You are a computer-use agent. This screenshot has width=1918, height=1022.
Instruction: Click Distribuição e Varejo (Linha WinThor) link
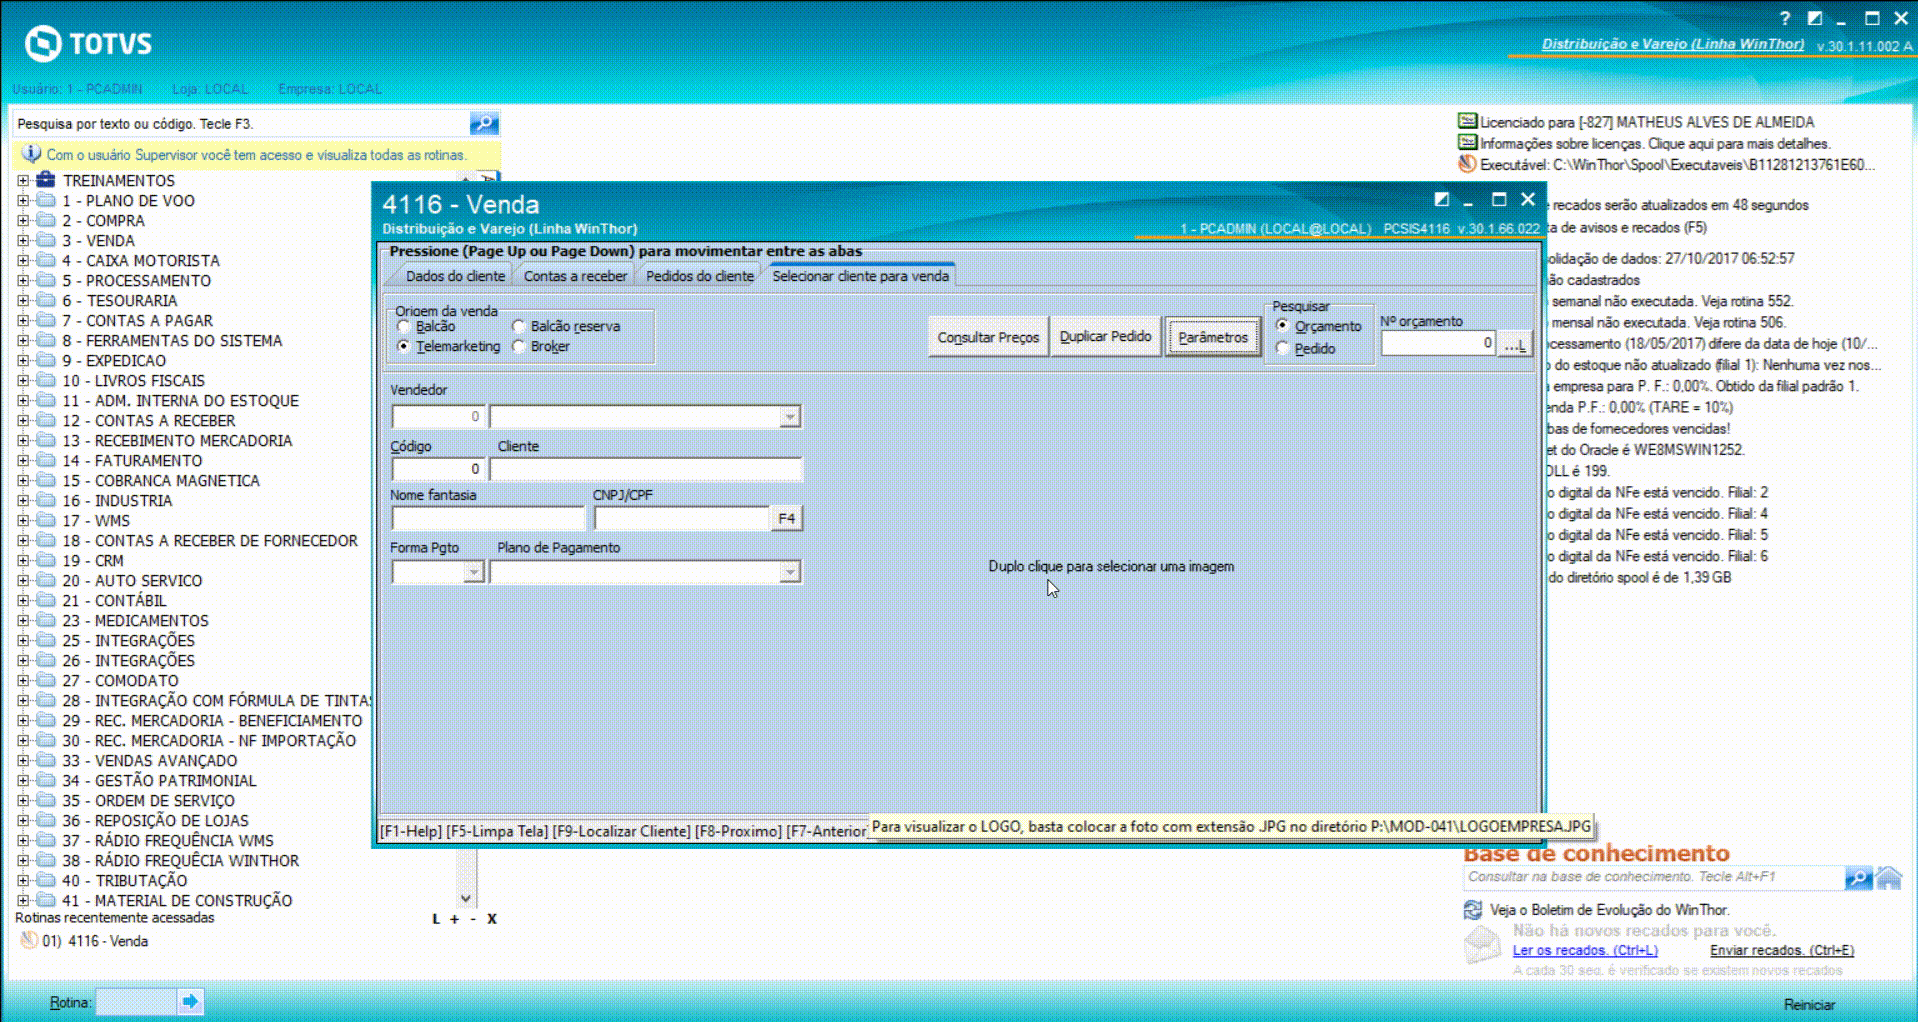point(1673,44)
